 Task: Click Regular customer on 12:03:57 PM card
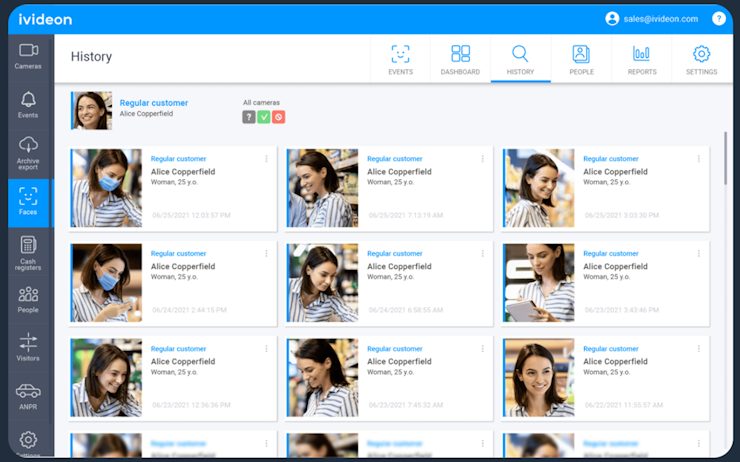click(x=178, y=159)
